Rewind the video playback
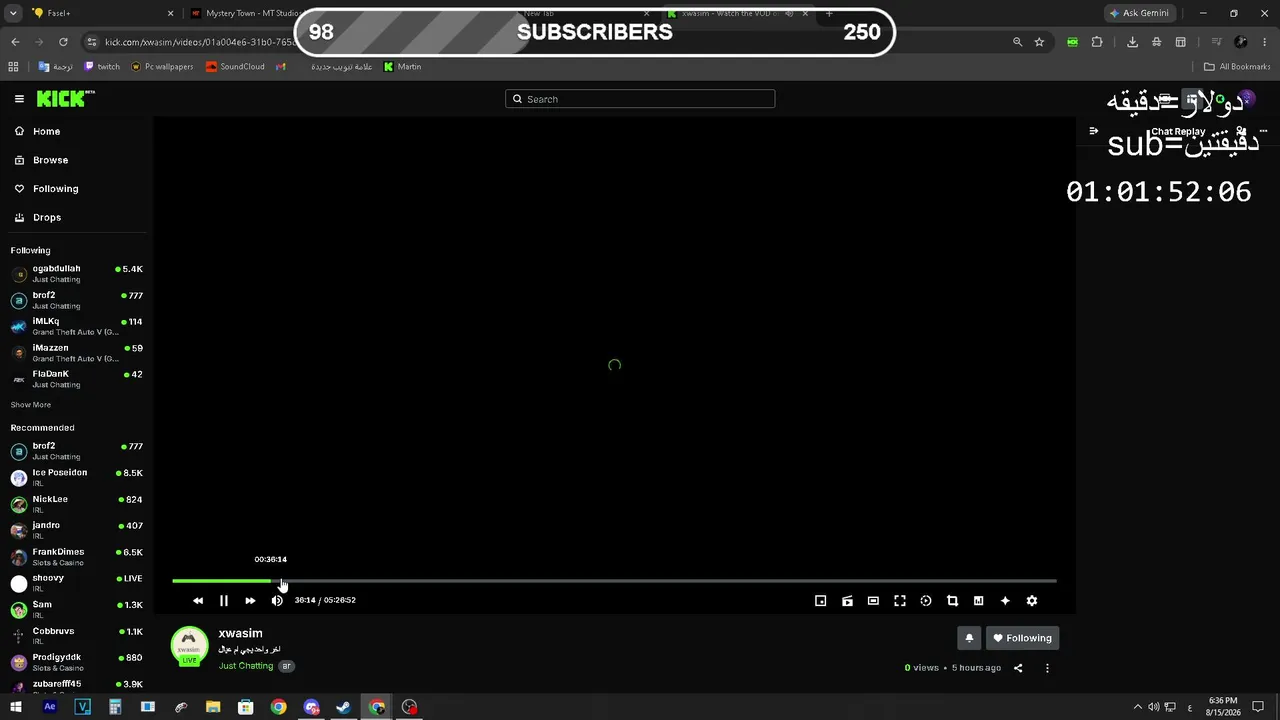The image size is (1280, 720). pos(198,601)
